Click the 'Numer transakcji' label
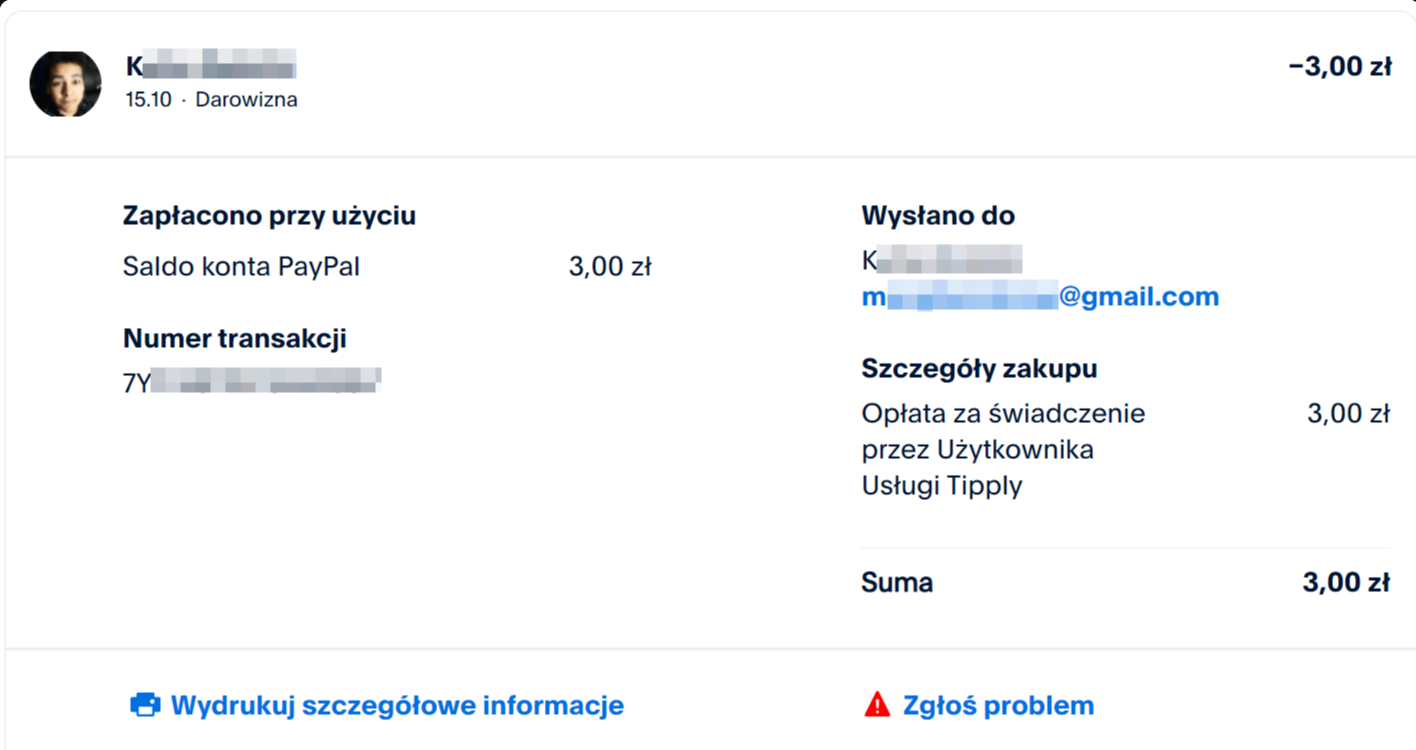This screenshot has height=750, width=1416. click(x=235, y=338)
